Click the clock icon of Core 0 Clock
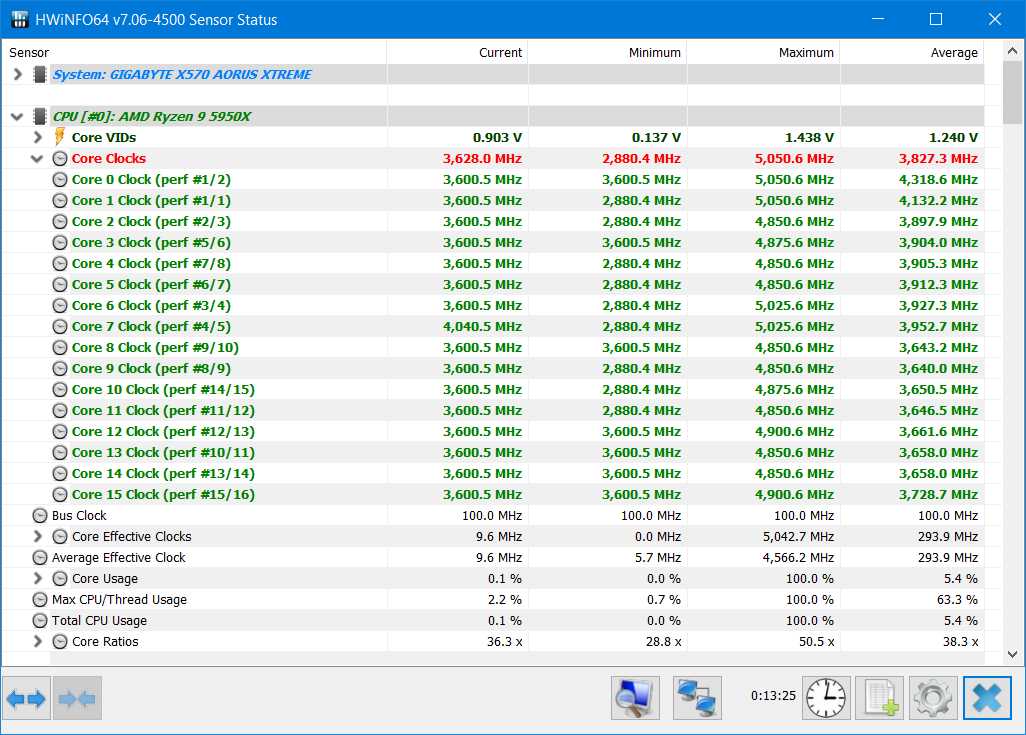 tap(60, 179)
